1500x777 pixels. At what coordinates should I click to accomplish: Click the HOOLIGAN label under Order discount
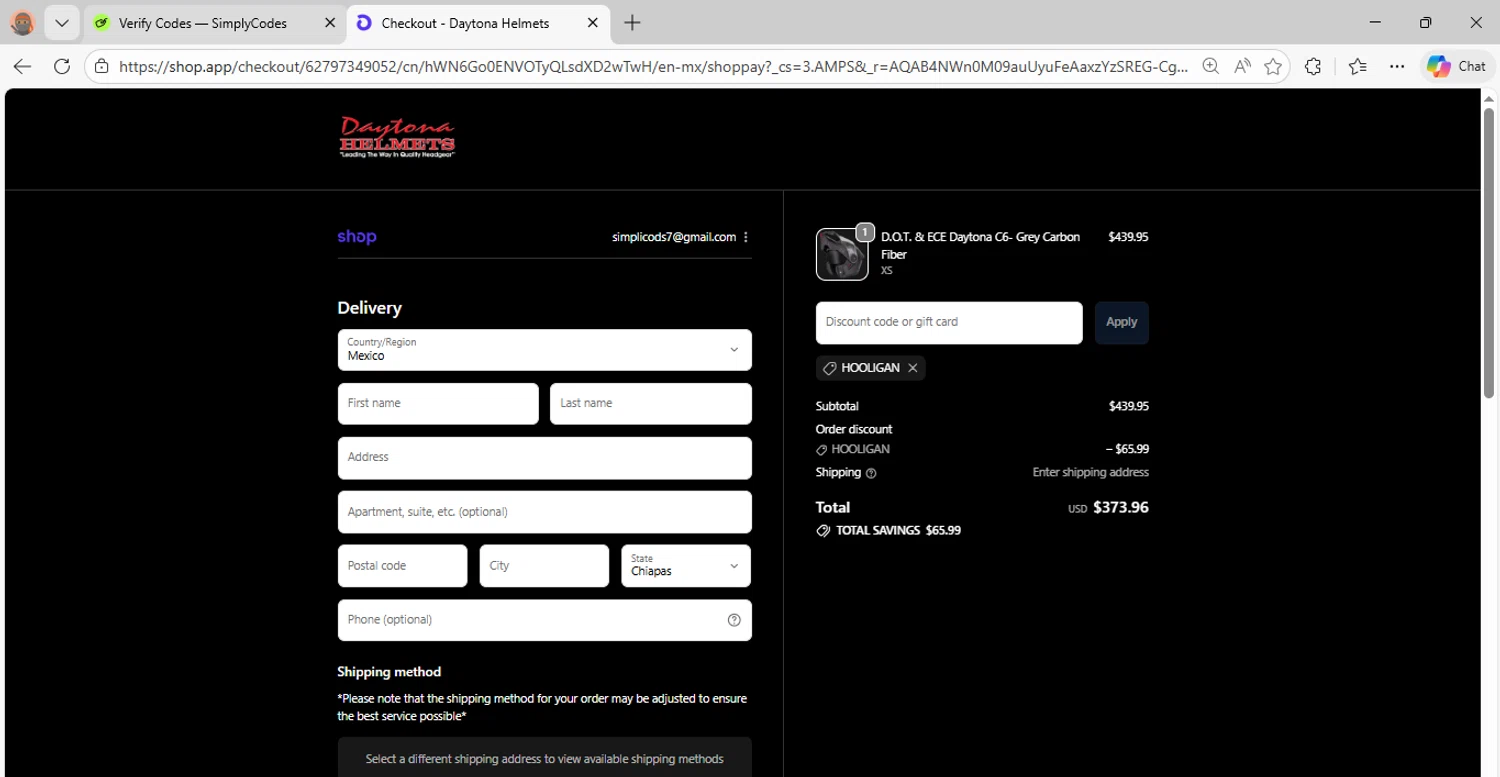point(860,449)
